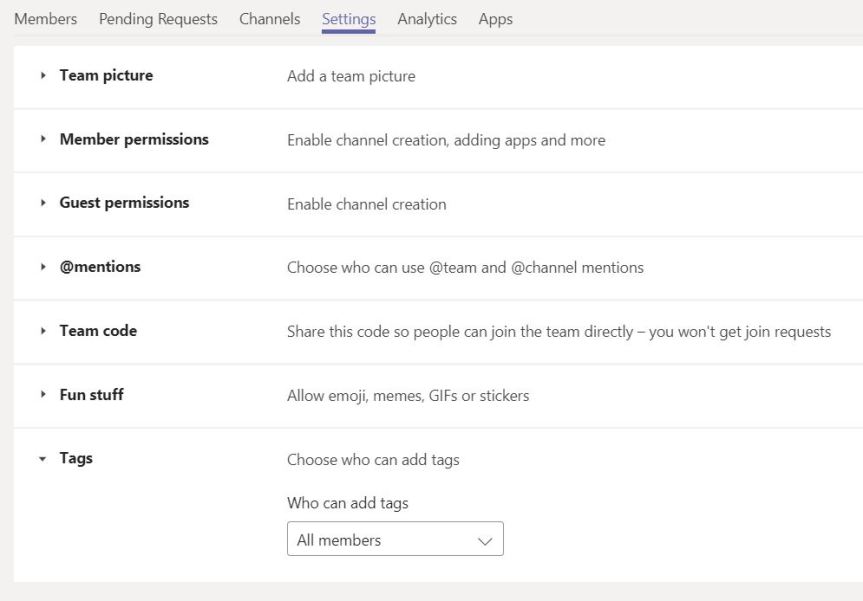Expand the Team code section heading

98,331
